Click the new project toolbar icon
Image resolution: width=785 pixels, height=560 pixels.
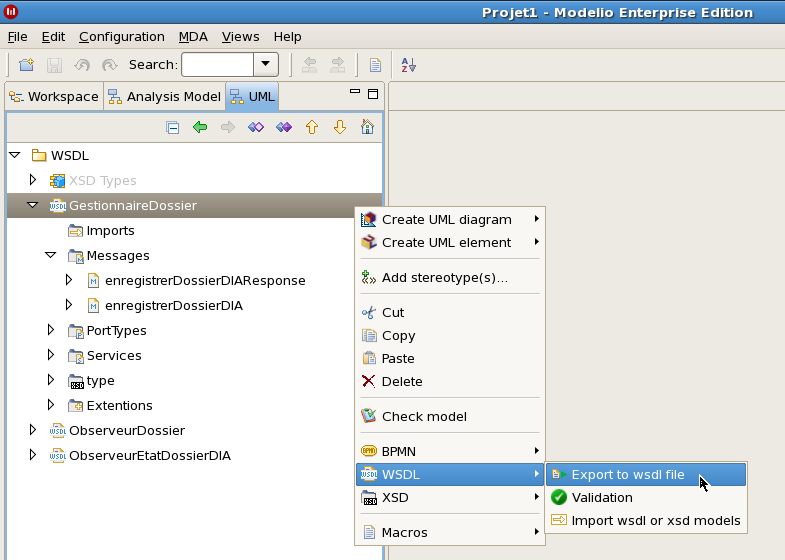point(26,65)
